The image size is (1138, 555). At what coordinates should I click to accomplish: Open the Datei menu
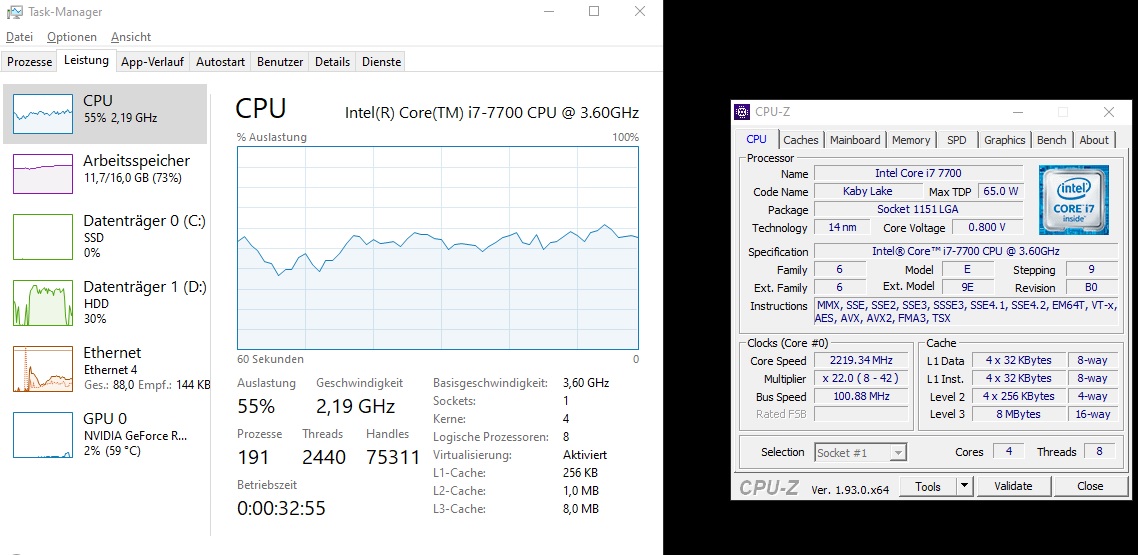(20, 36)
